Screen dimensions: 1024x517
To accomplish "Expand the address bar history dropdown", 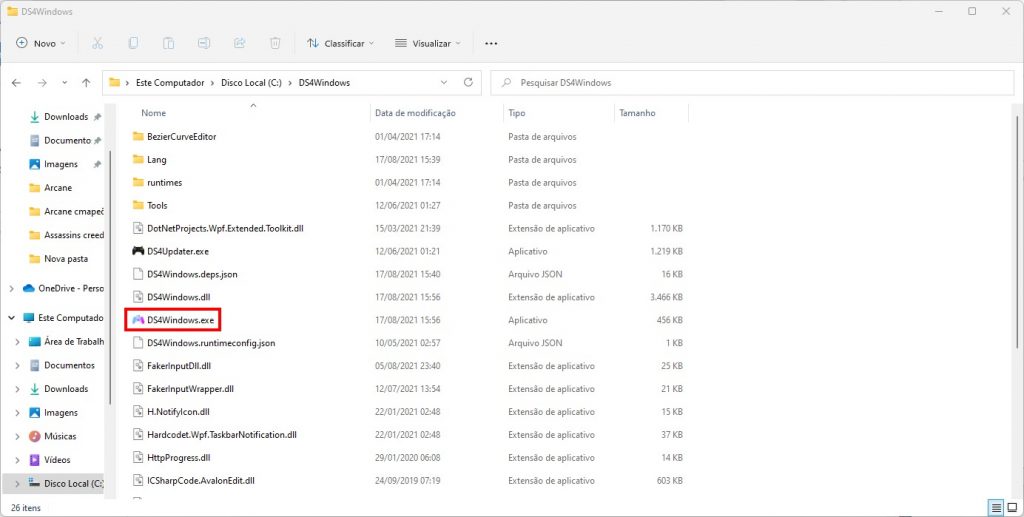I will point(444,83).
